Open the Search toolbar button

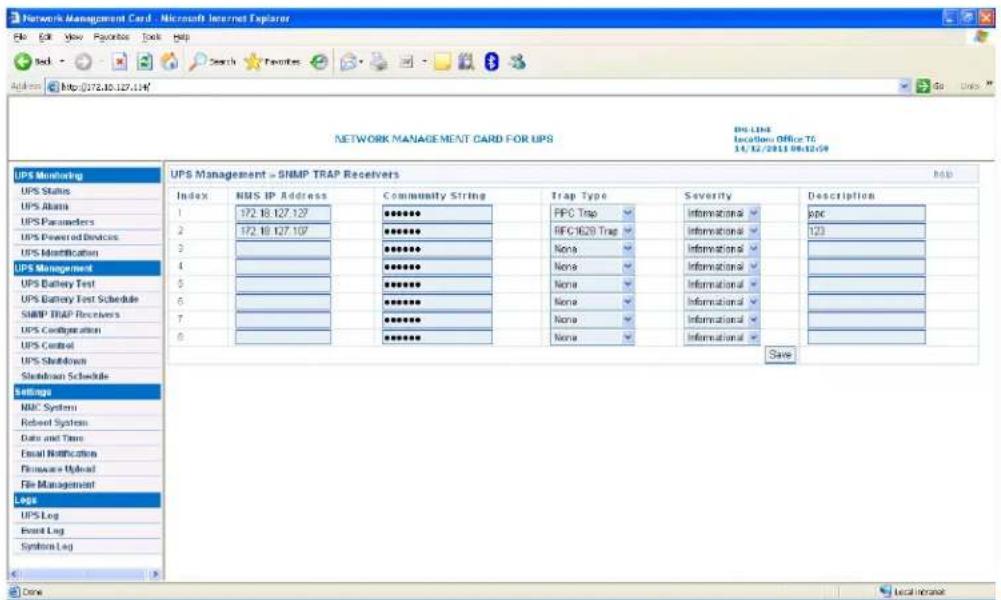point(212,61)
